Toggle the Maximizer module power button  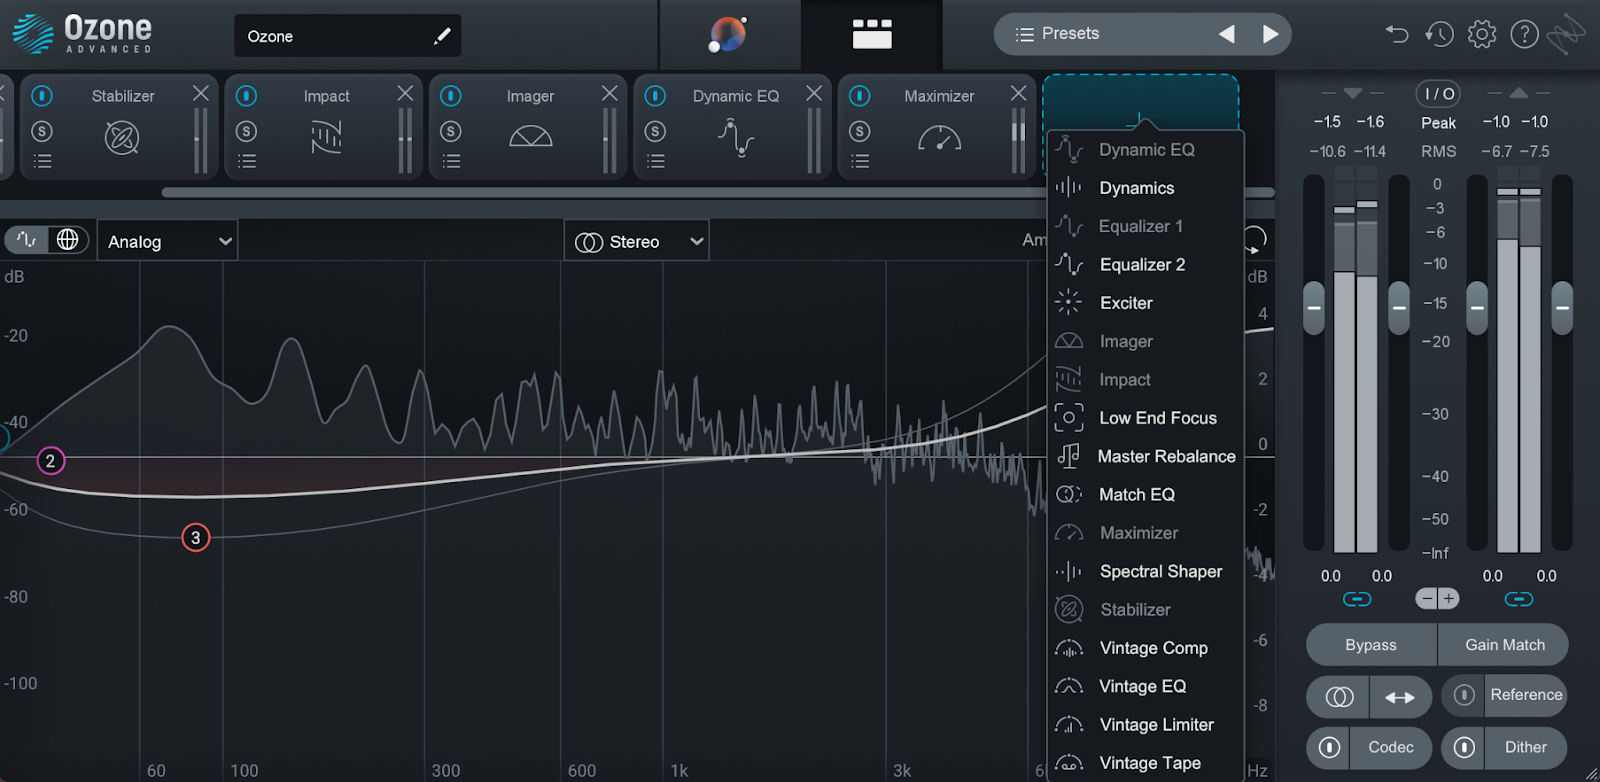click(x=860, y=96)
